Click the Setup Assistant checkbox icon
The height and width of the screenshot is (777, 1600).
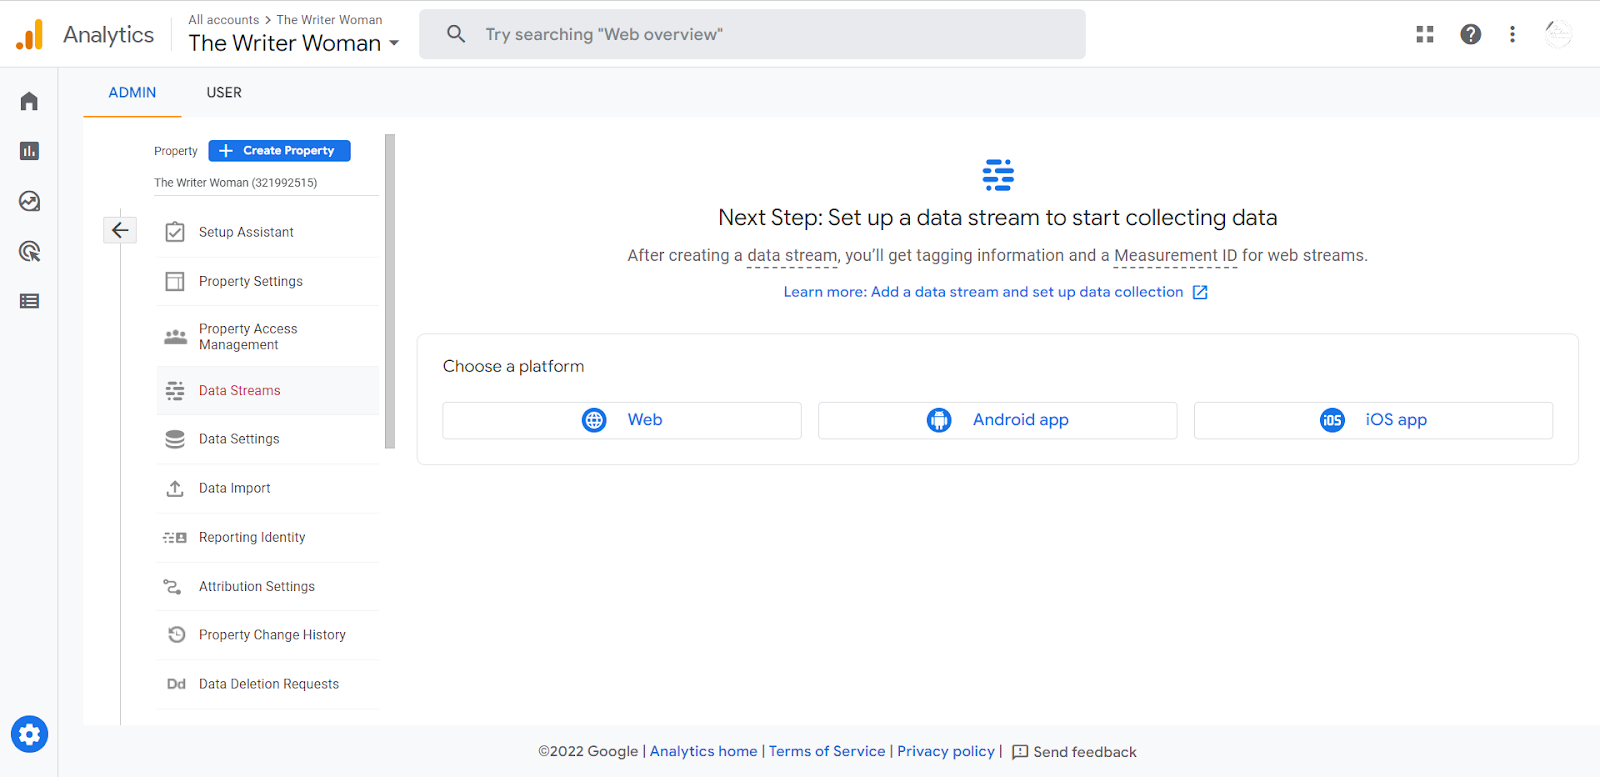tap(175, 232)
